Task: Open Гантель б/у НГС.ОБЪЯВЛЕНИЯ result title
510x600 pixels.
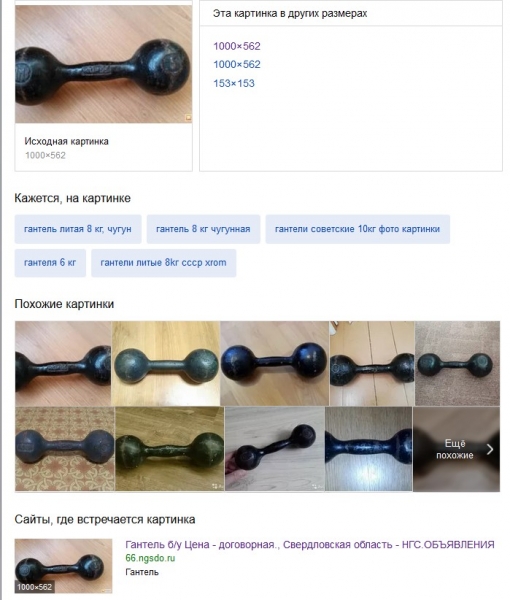Action: (x=310, y=545)
